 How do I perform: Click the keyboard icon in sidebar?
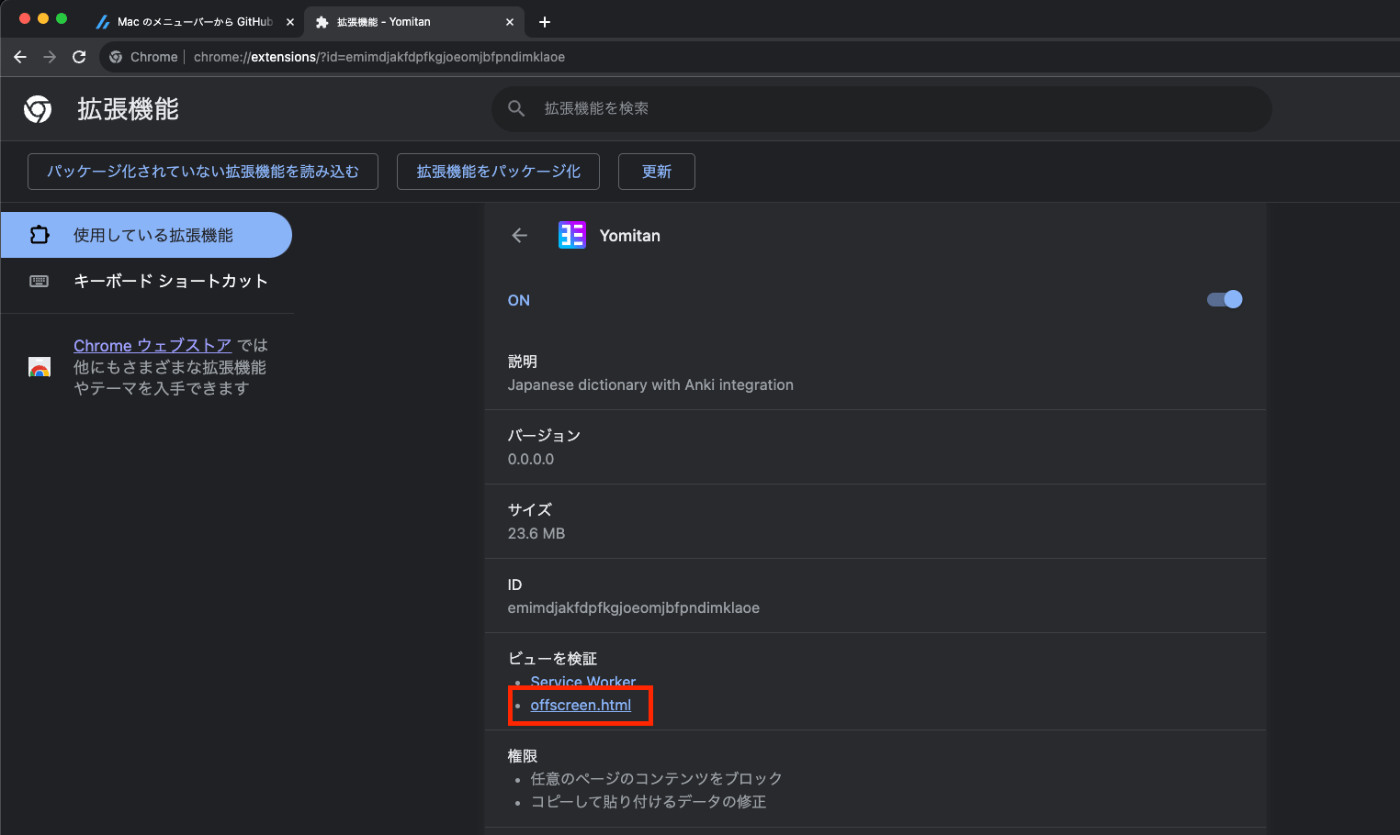39,281
